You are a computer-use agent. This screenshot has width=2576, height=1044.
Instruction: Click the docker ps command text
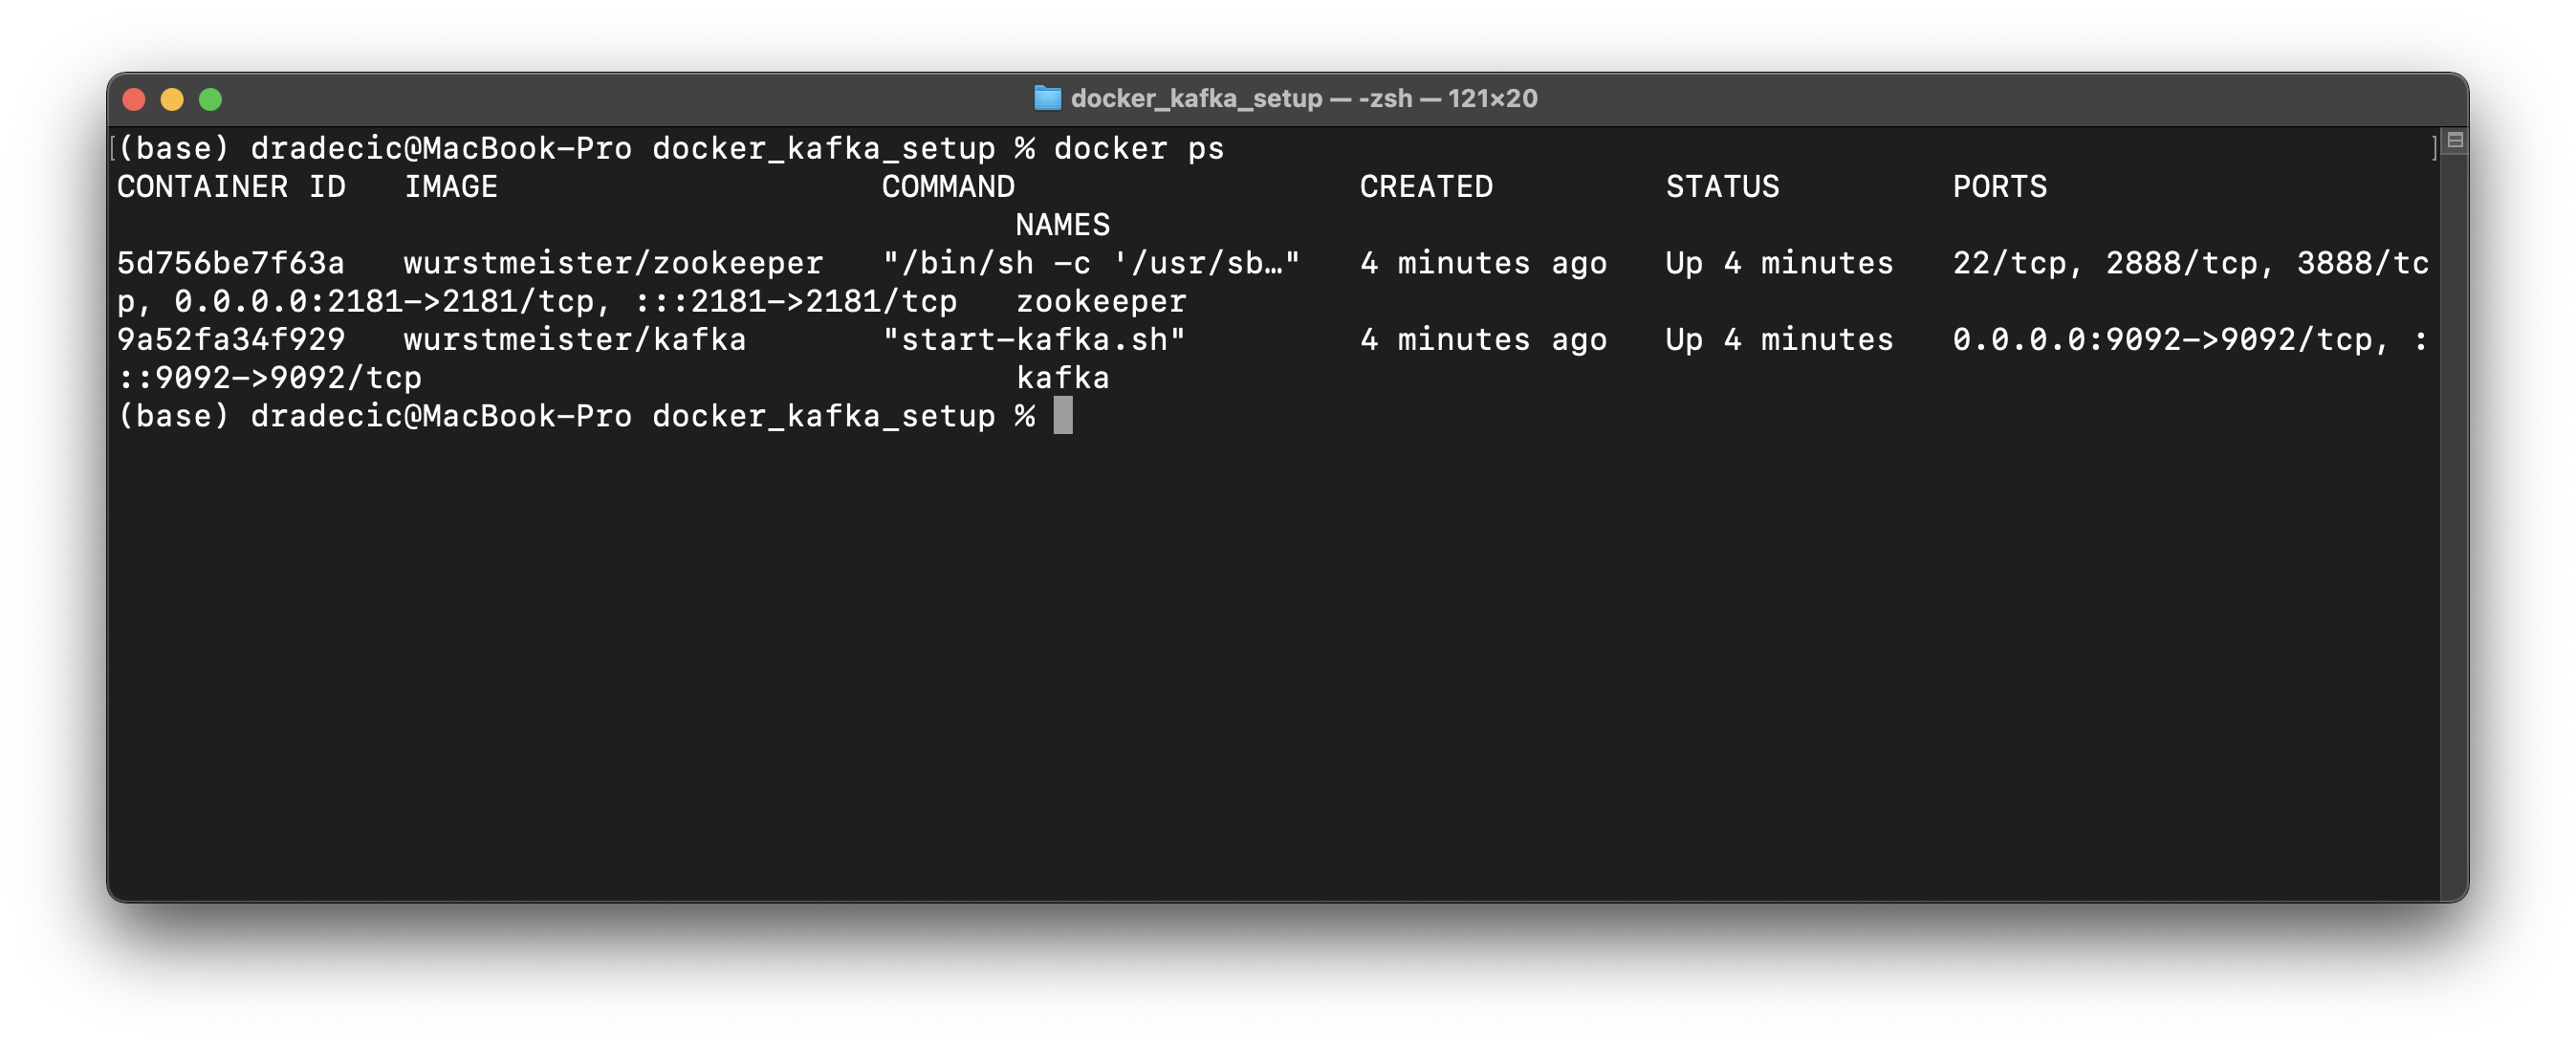point(1138,147)
